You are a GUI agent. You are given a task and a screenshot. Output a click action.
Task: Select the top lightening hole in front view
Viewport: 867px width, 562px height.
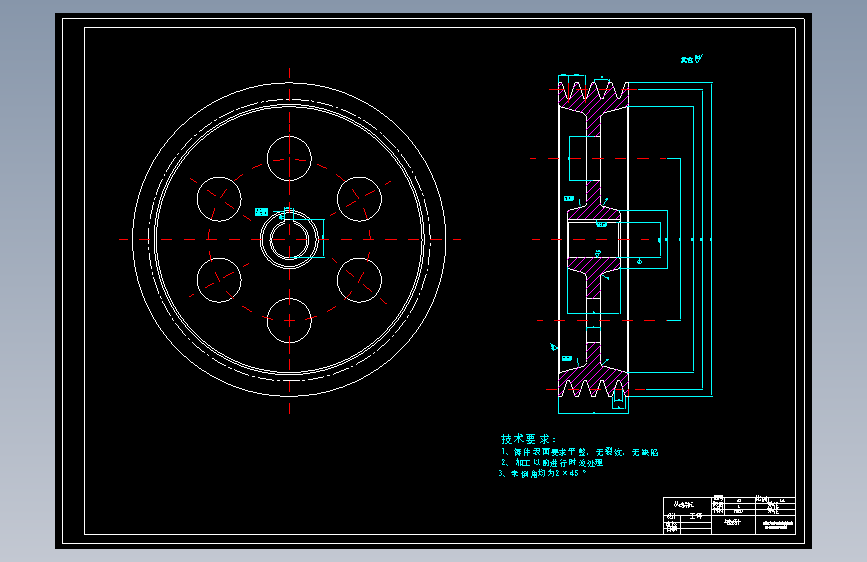pos(289,158)
